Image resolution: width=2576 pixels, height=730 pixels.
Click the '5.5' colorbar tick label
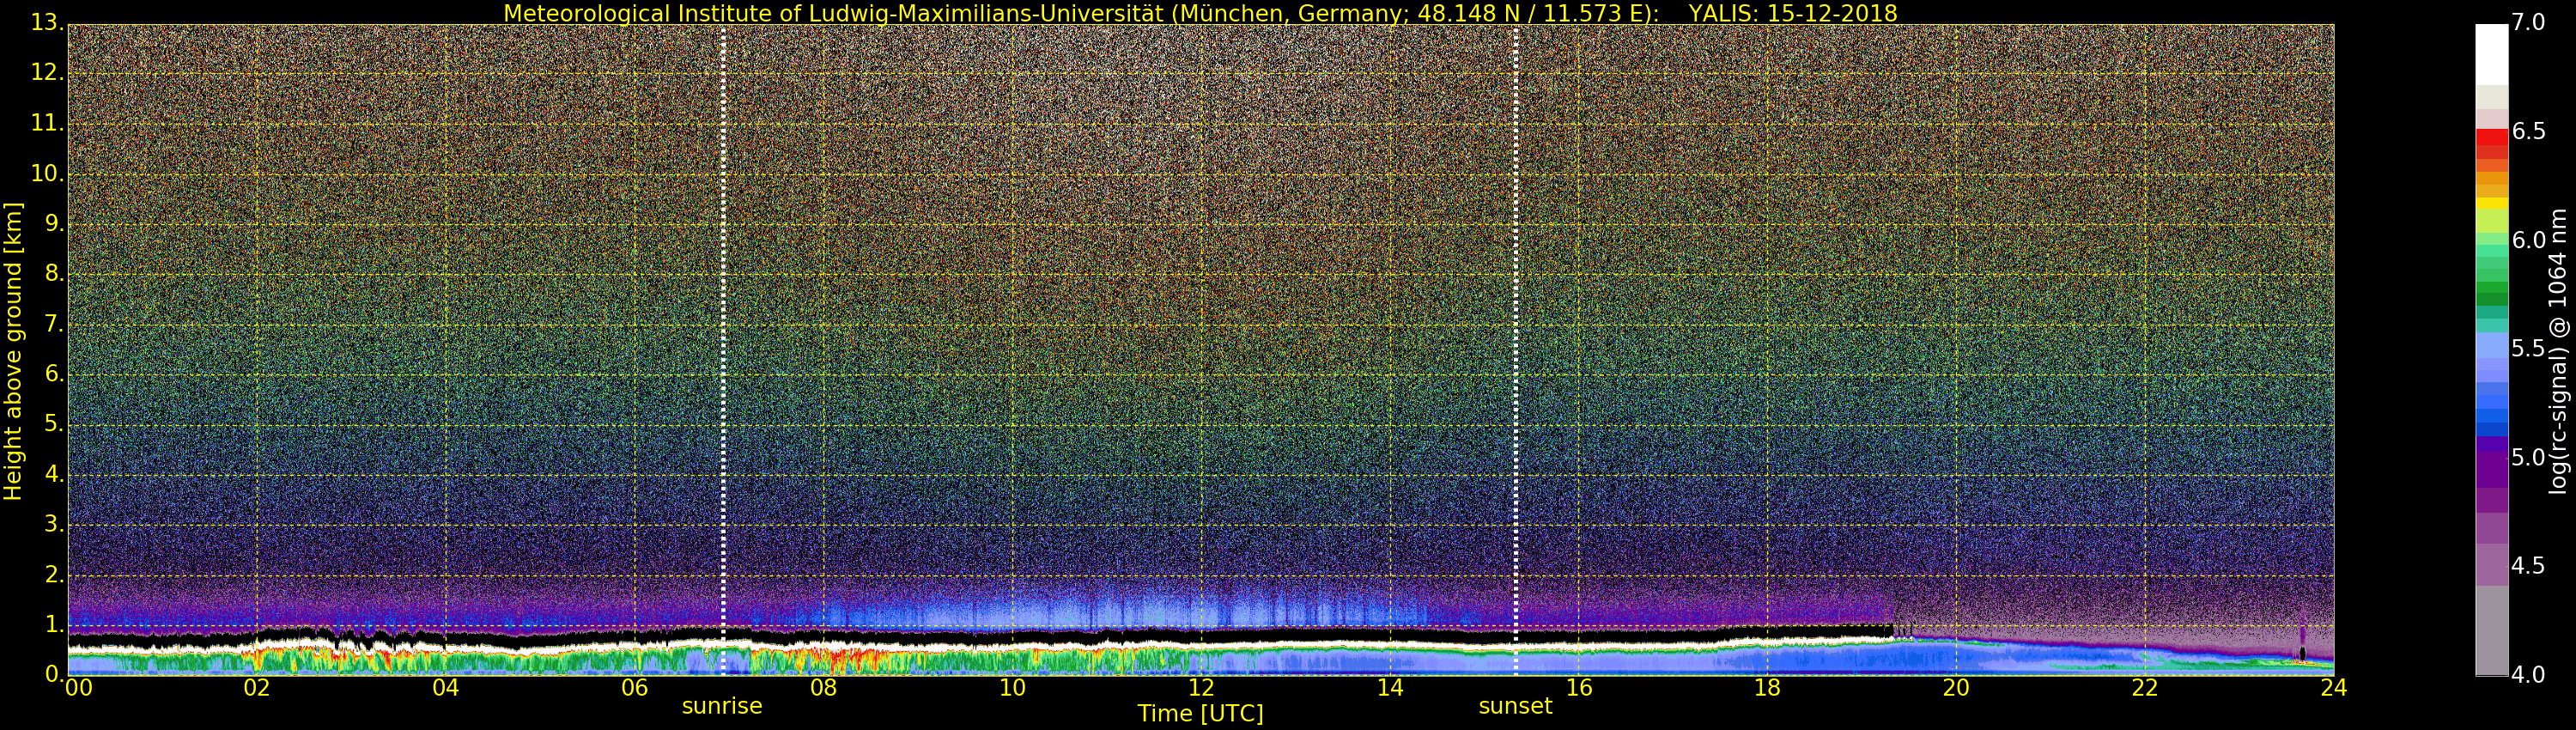tap(2528, 349)
